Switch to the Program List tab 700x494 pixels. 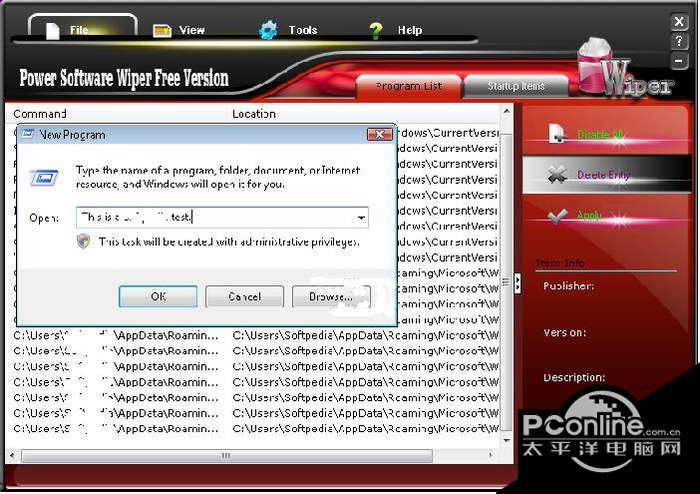(x=408, y=86)
